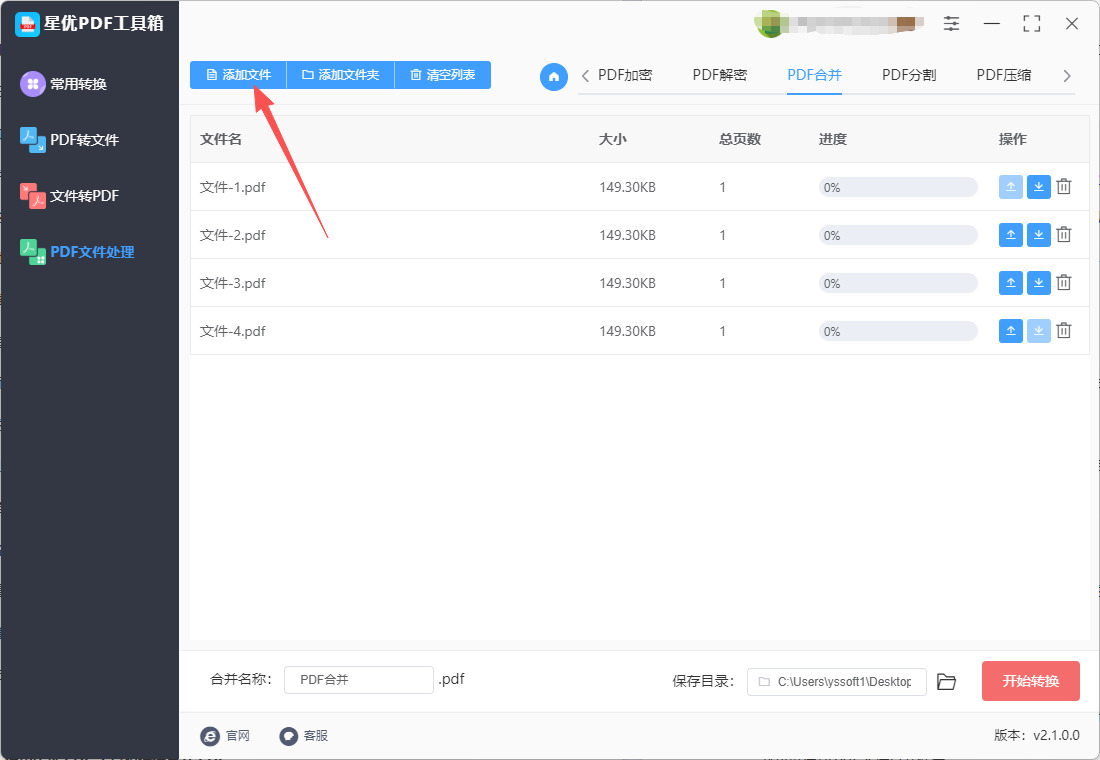1100x760 pixels.
Task: Start conversion with 开始转换
Action: click(1031, 681)
